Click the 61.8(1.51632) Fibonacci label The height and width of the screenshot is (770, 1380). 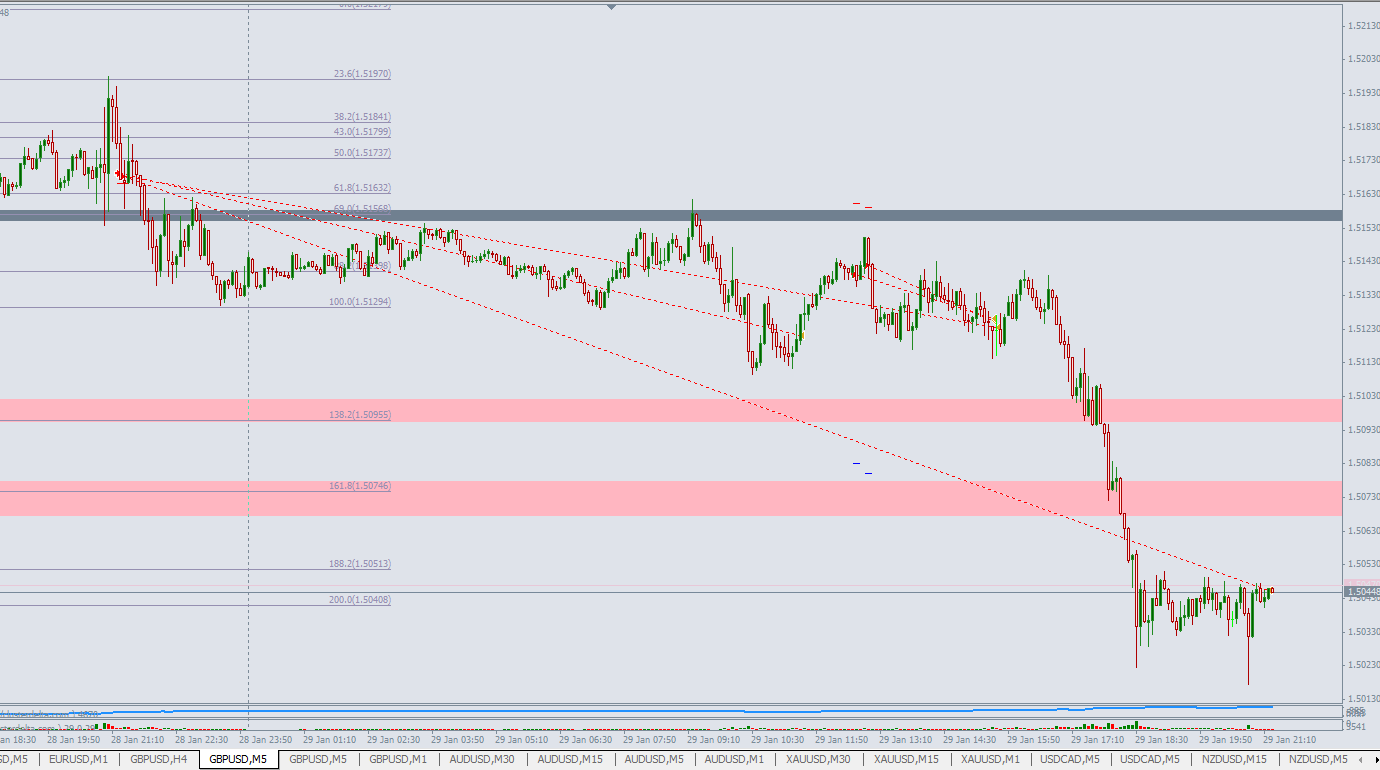pos(362,188)
